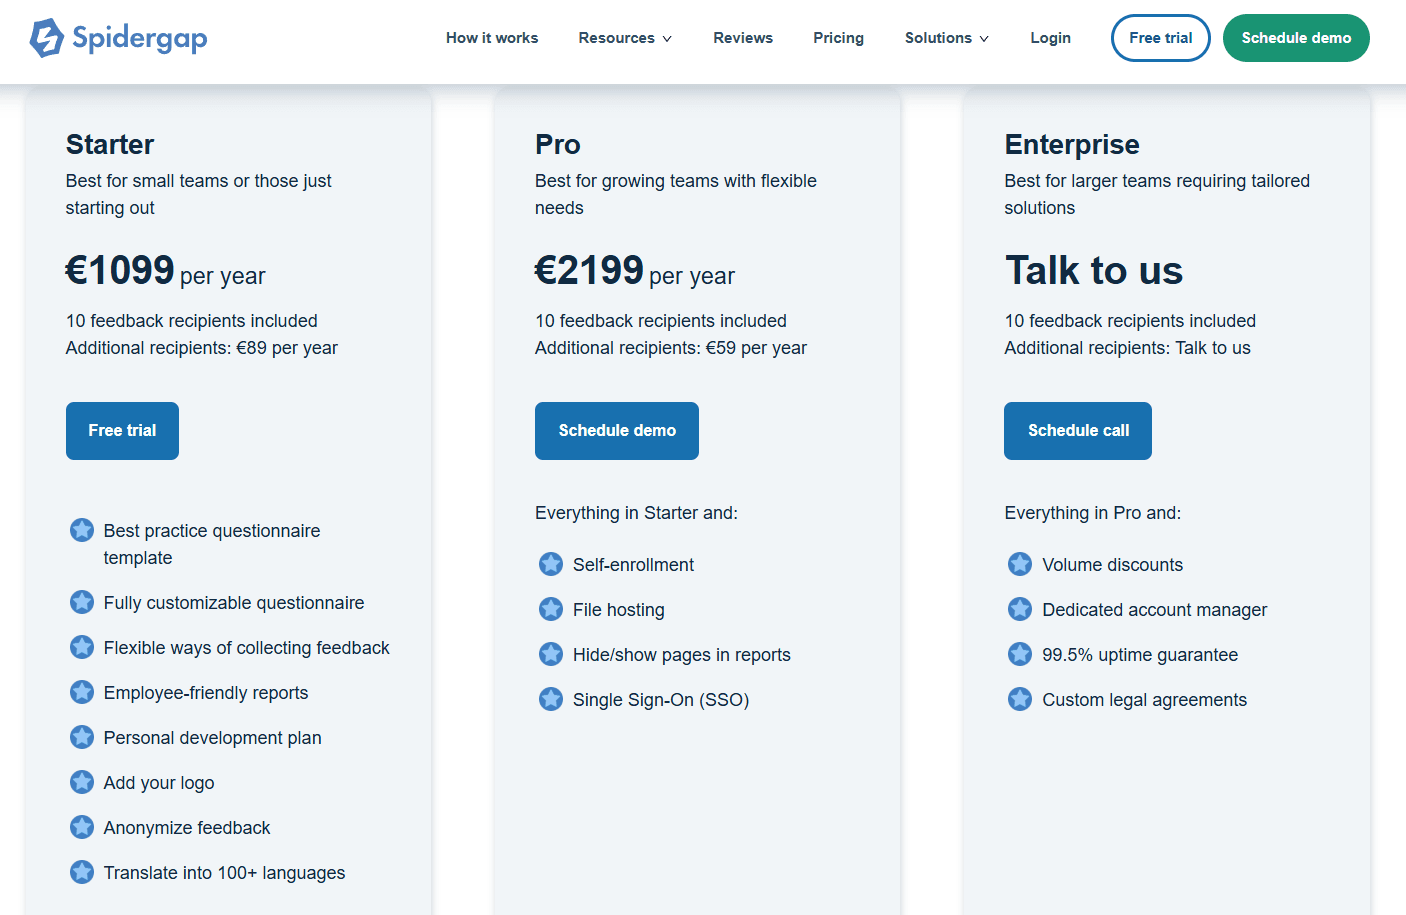Viewport: 1406px width, 915px height.
Task: Click star icon beside Self-enrollment
Action: (x=551, y=564)
